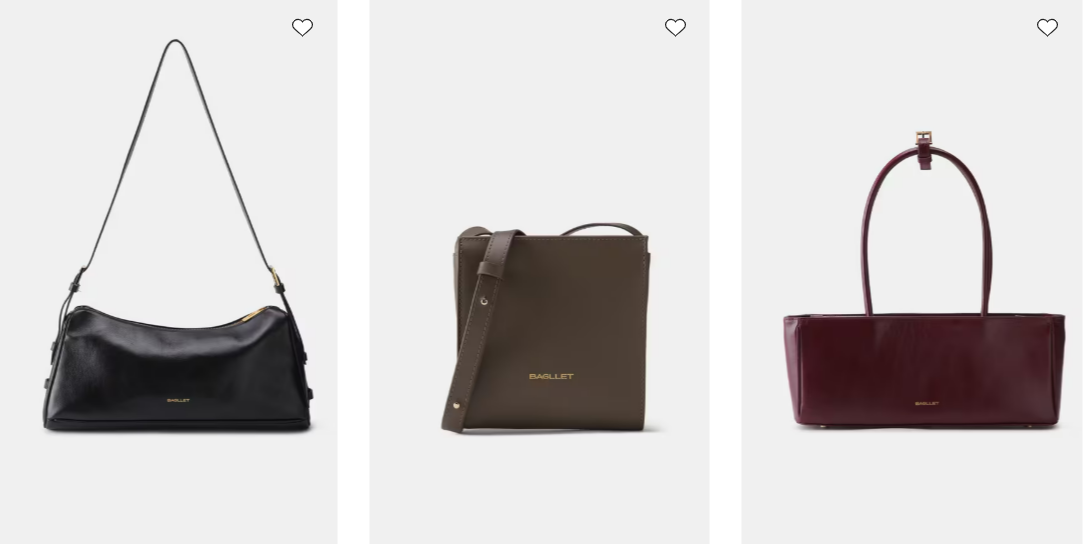Screen dimensions: 1086x545
Task: Click the gold stud at olive strap end
Action: [x=456, y=406]
